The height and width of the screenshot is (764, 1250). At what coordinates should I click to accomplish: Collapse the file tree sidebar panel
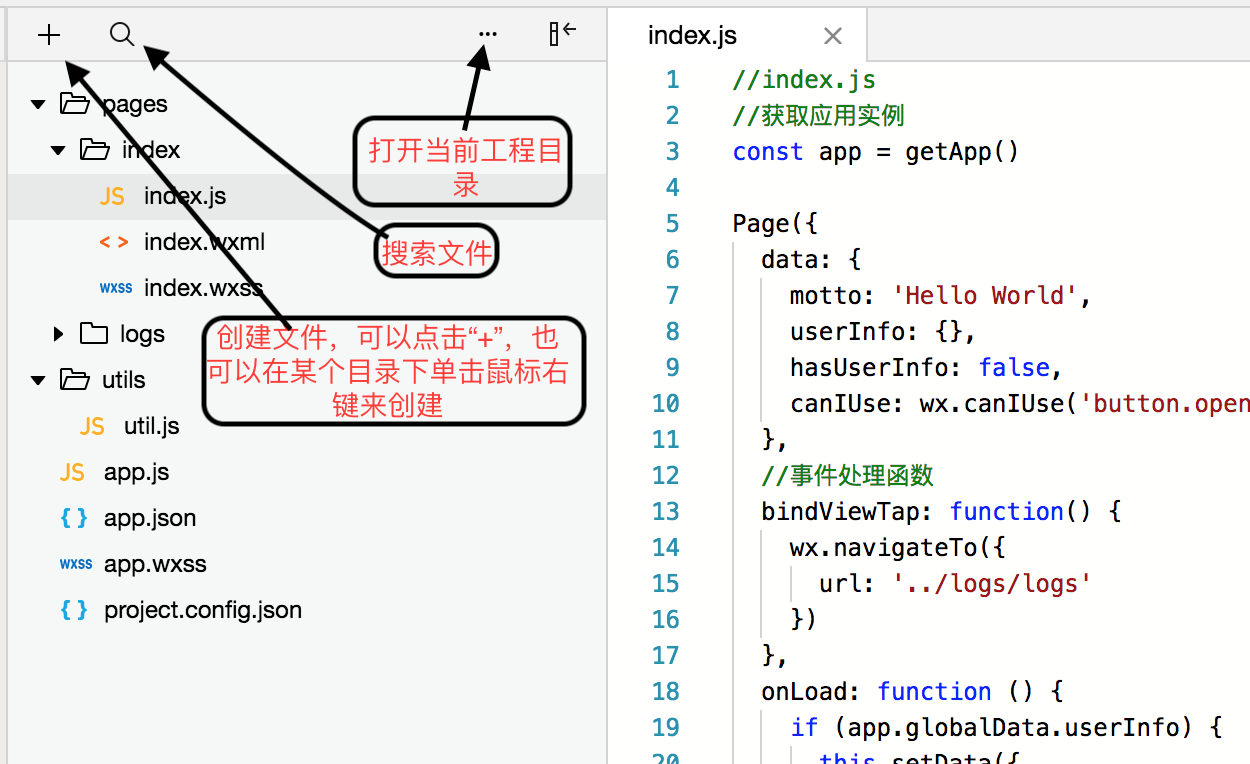pyautogui.click(x=563, y=33)
